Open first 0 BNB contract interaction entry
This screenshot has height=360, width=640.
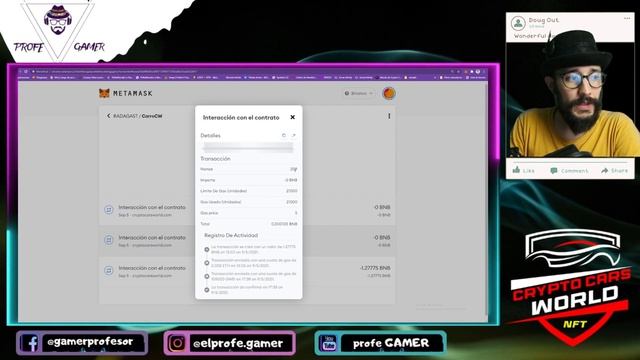[x=247, y=211]
